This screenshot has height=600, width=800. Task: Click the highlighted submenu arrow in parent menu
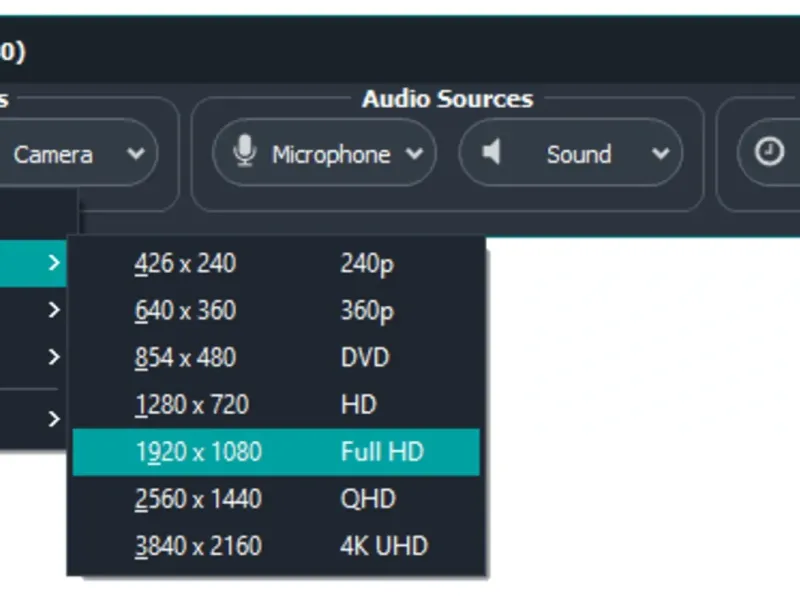[x=53, y=263]
